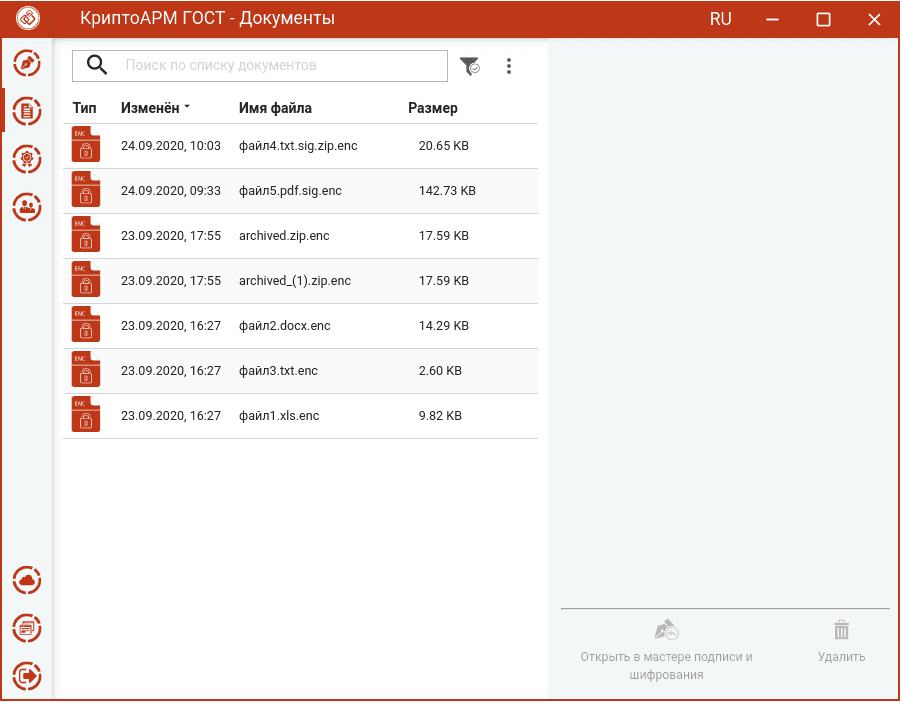Click the ENC file icon for файл3.txt.enc
902x702 pixels.
point(86,369)
